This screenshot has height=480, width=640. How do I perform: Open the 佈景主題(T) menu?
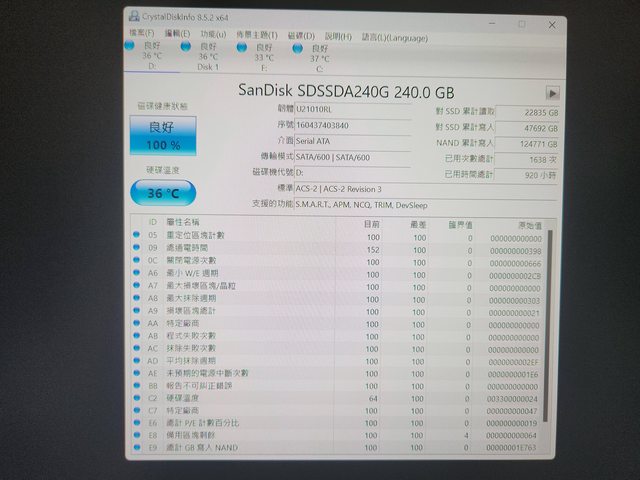(x=258, y=36)
